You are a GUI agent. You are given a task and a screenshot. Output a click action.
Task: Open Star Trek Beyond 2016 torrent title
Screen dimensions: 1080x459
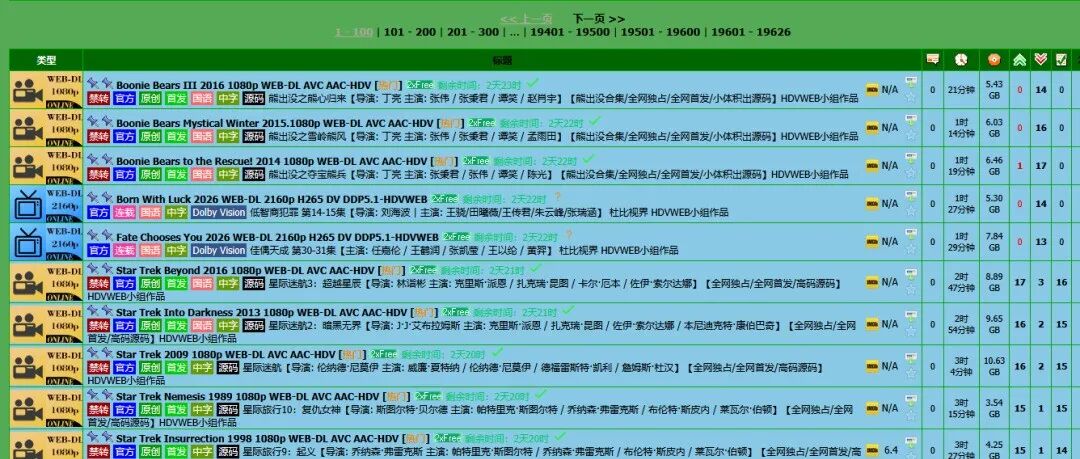(245, 270)
